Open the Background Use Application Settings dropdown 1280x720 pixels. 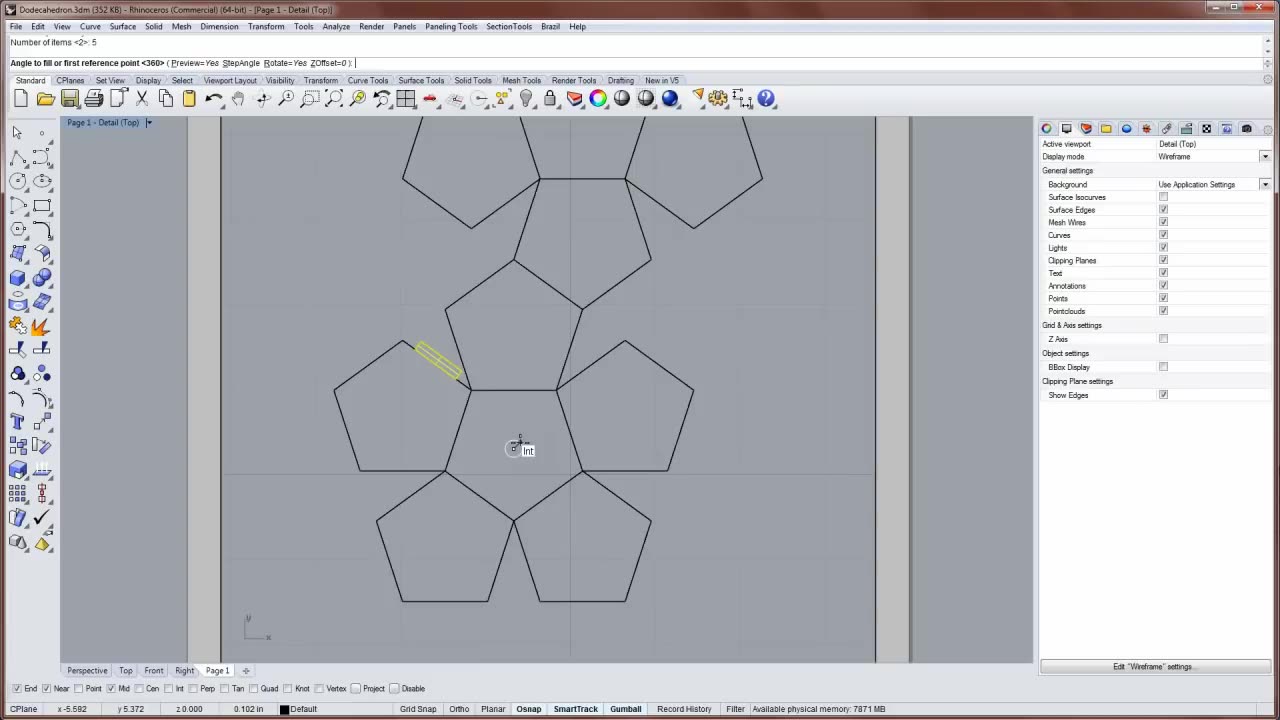coord(1265,185)
